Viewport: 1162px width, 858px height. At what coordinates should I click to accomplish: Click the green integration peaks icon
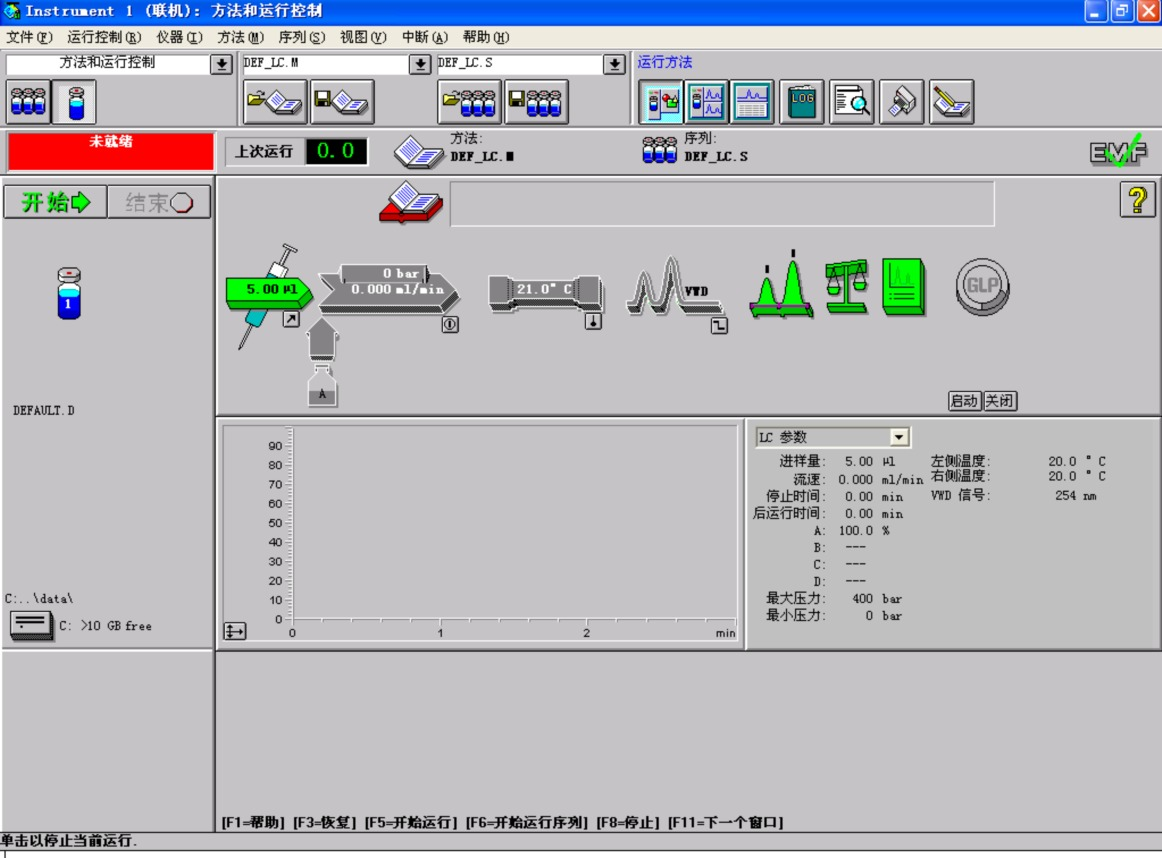pos(781,290)
